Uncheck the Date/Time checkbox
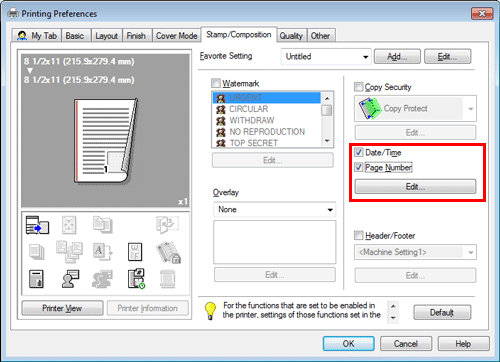This screenshot has width=500, height=362. coord(359,152)
